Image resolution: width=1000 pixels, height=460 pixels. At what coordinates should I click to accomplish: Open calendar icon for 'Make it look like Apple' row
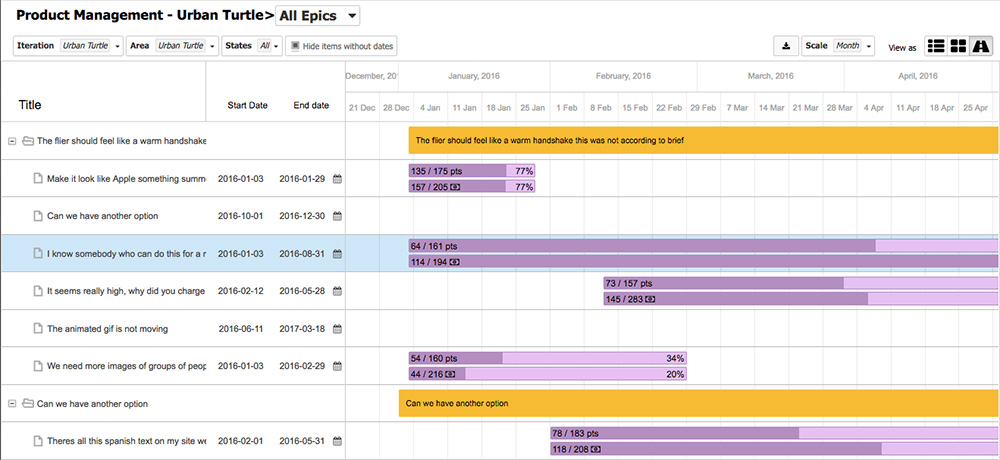point(337,178)
